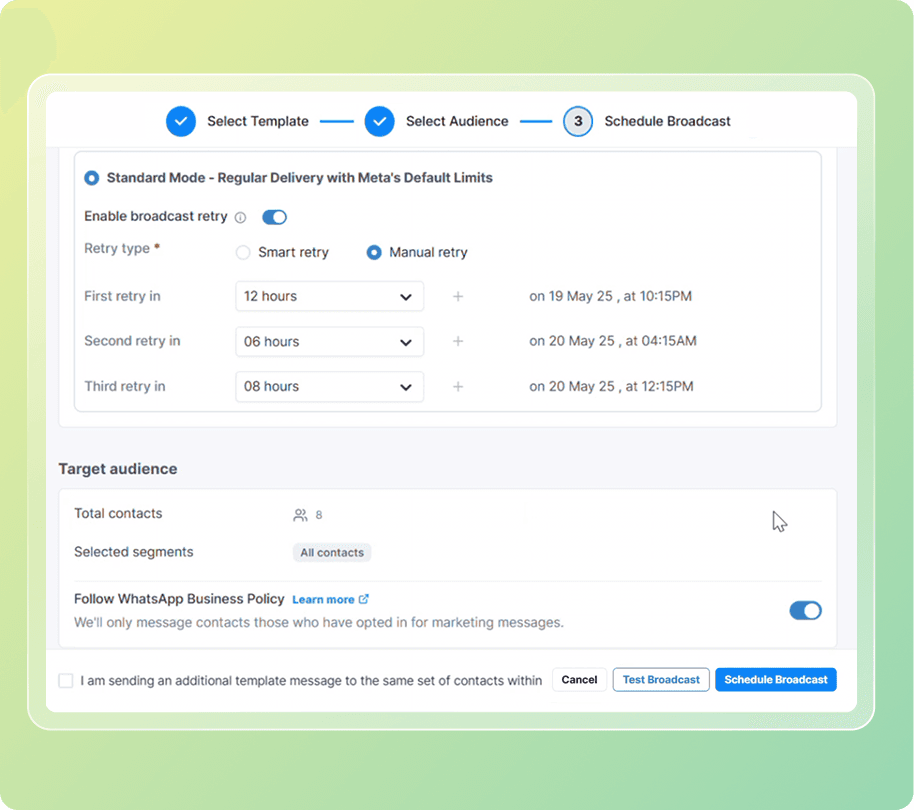Go to the Select Audience step
The image size is (914, 810).
pos(456,121)
